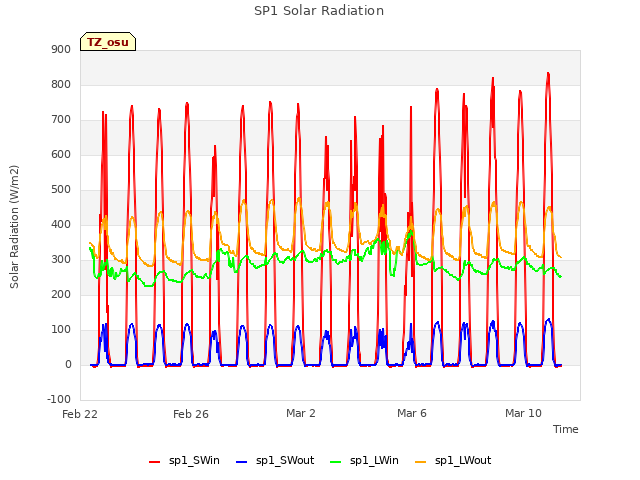
Task: Click the 500 y-axis tick label
Action: [61, 189]
